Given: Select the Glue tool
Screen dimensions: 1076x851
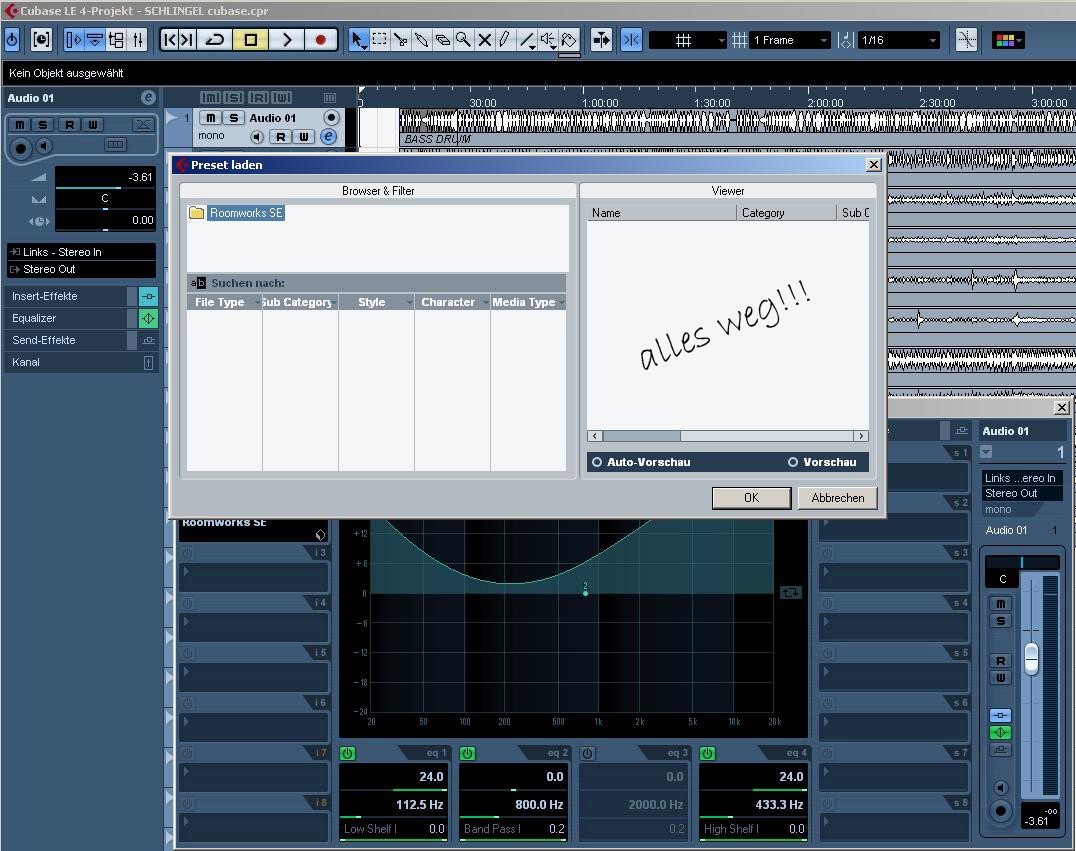Looking at the screenshot, I should click(421, 40).
